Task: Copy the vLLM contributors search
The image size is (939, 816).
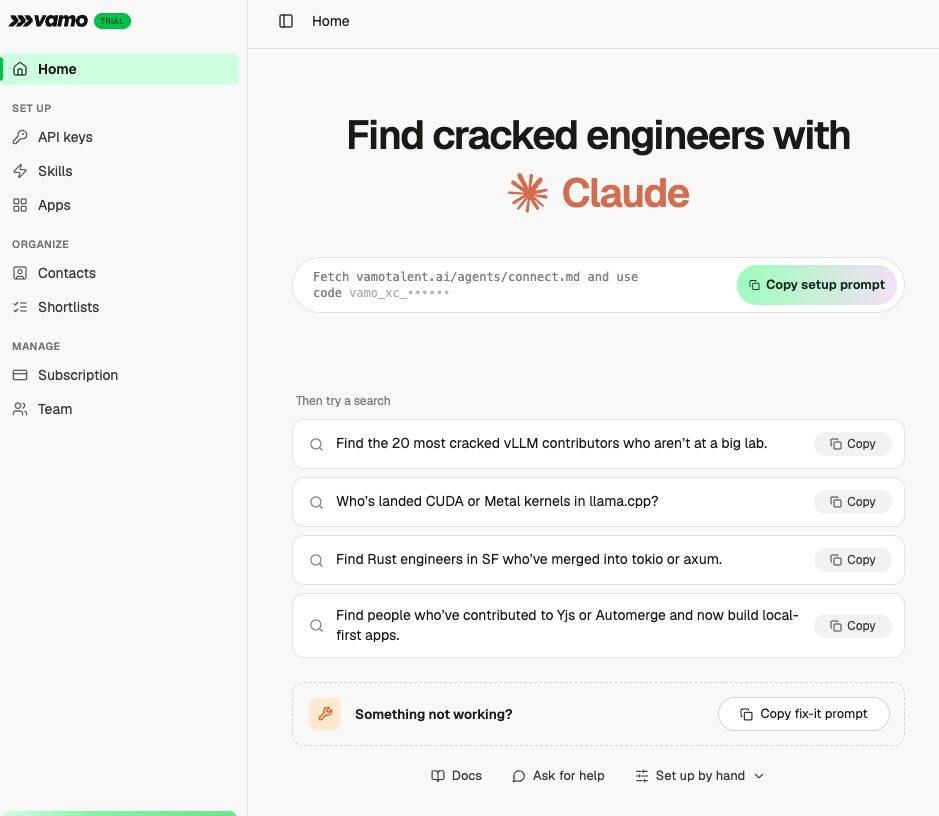Action: 853,444
